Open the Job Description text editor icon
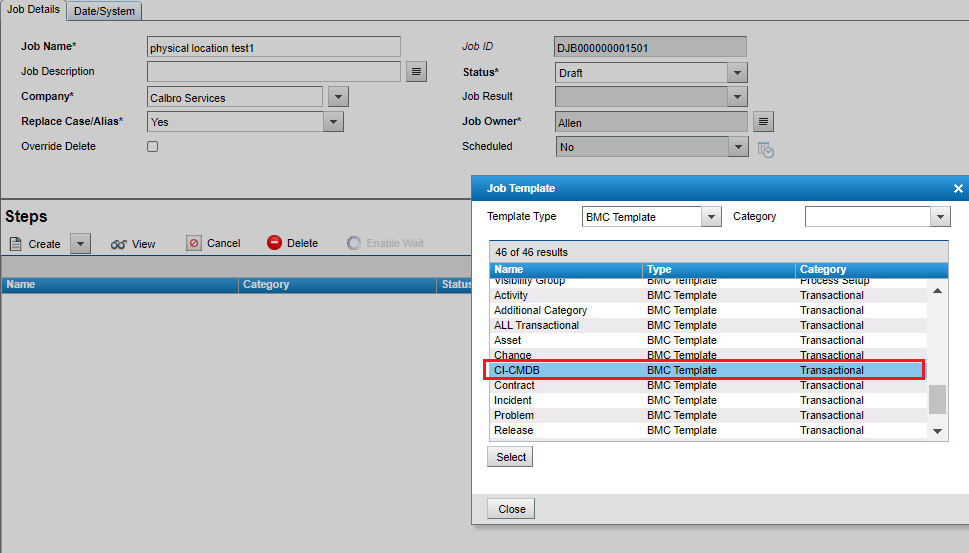Viewport: 969px width, 553px height. 417,72
